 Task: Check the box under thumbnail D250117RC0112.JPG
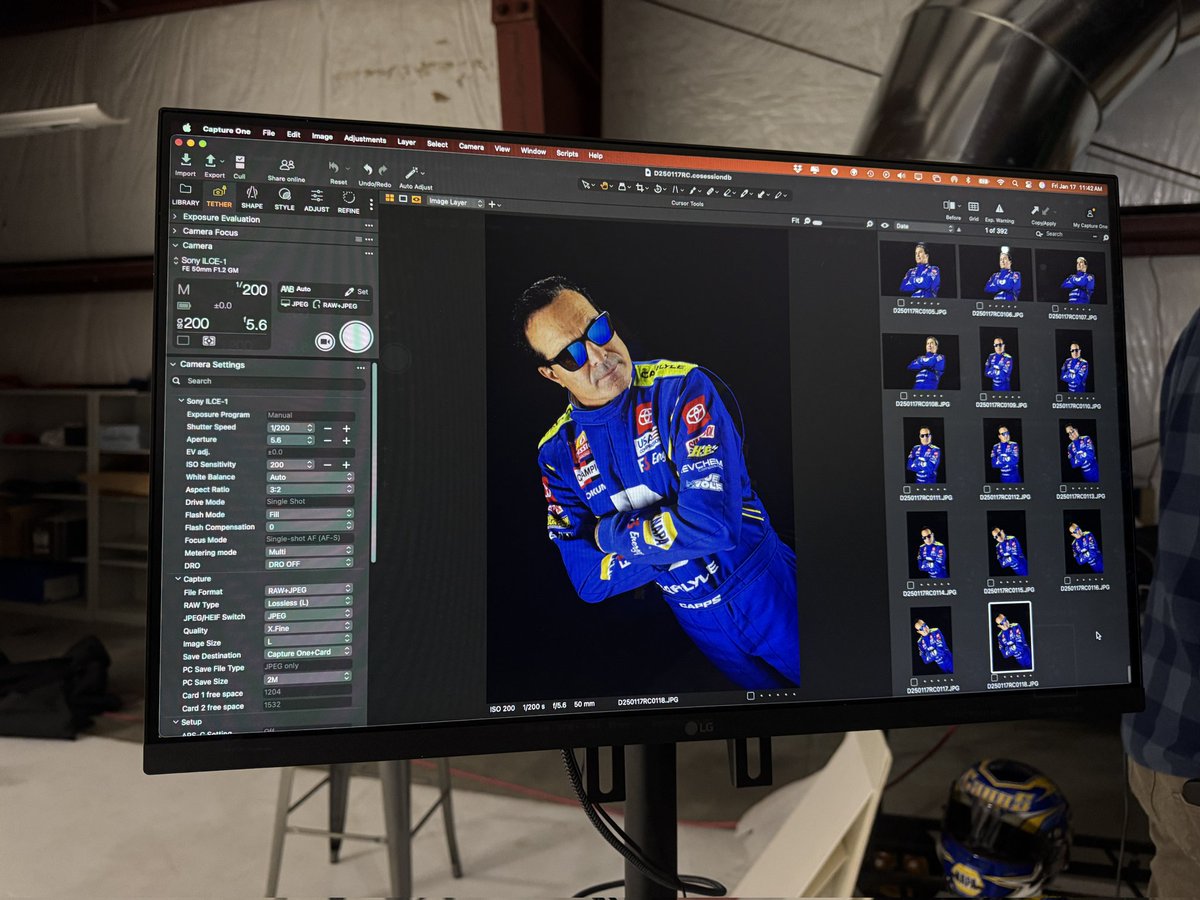tap(987, 489)
